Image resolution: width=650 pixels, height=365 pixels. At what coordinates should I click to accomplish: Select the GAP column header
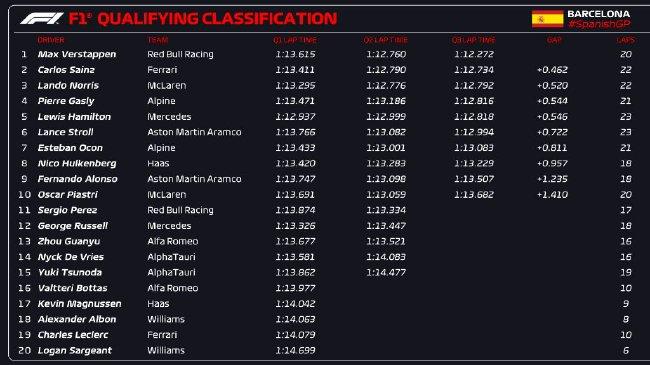coord(554,40)
